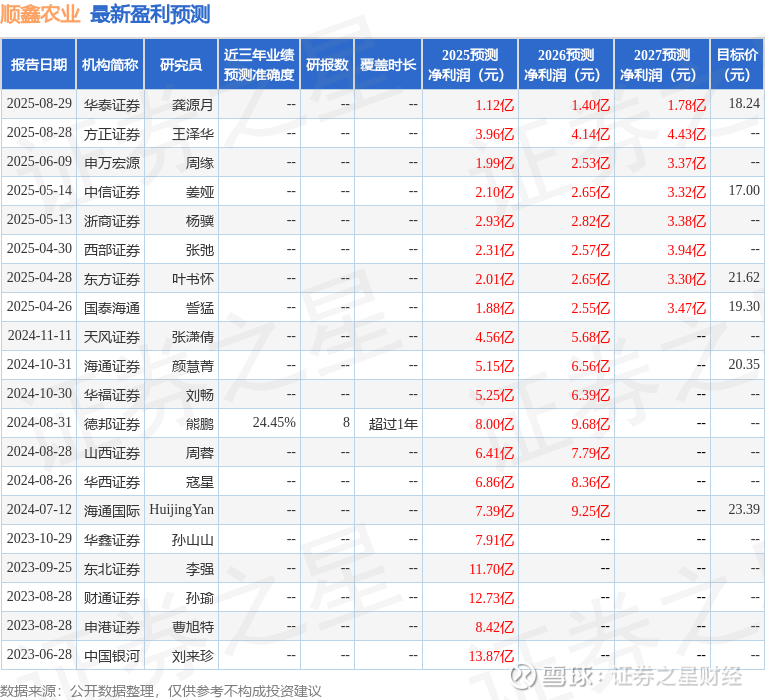Select the 方正证券 institution cell
Image resolution: width=765 pixels, height=700 pixels.
tap(112, 134)
